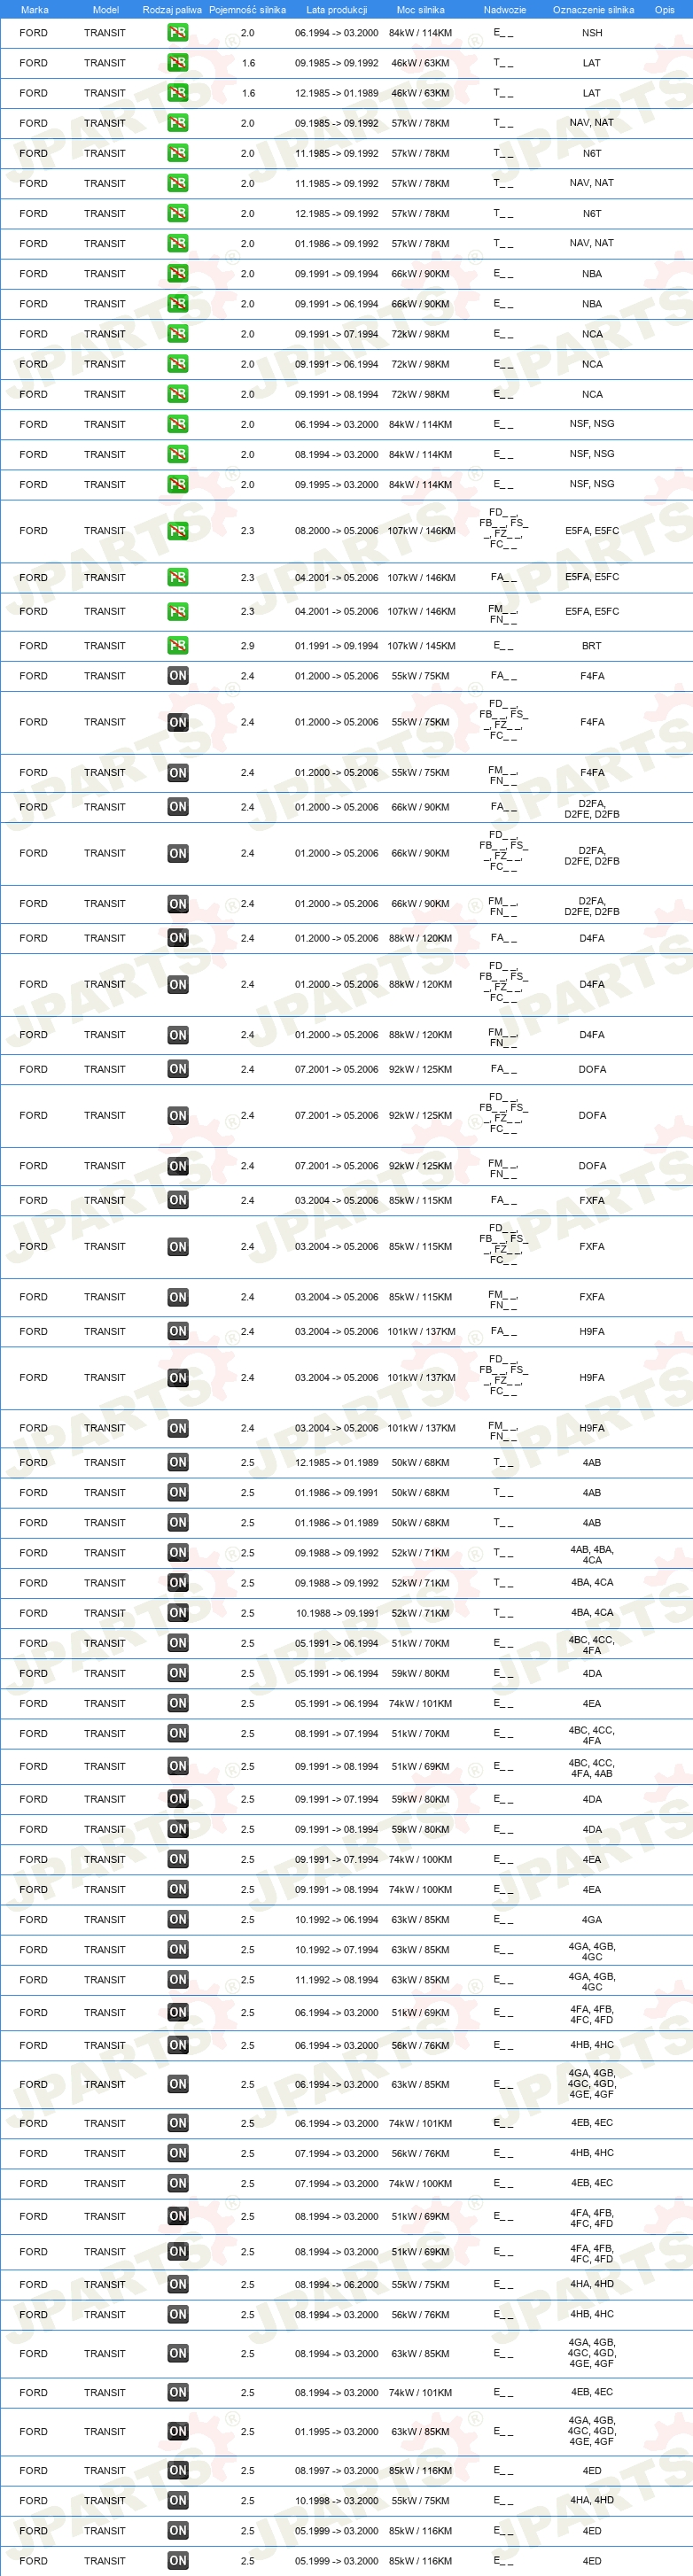Click the Marka column header

(34, 10)
